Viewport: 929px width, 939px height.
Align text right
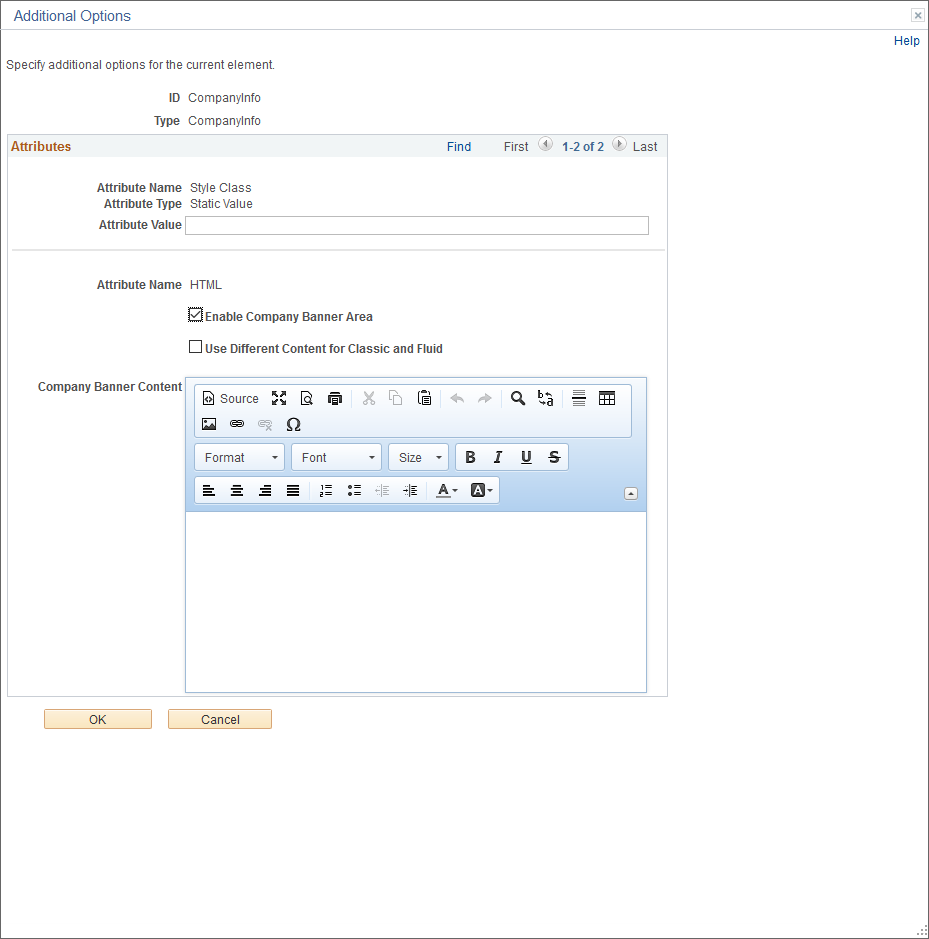(x=265, y=491)
